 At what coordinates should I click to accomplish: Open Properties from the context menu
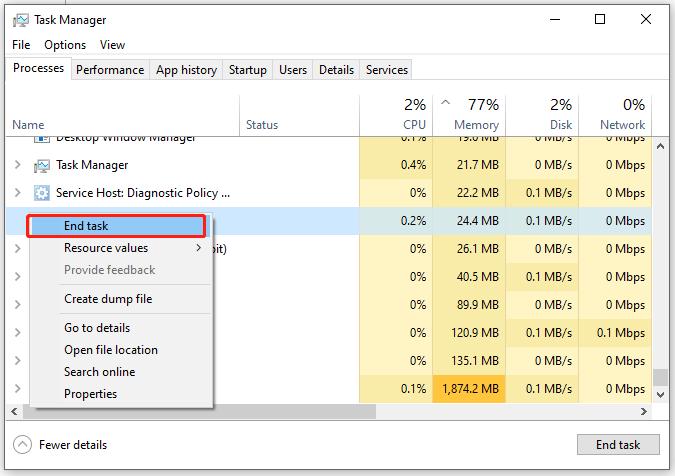[x=90, y=394]
